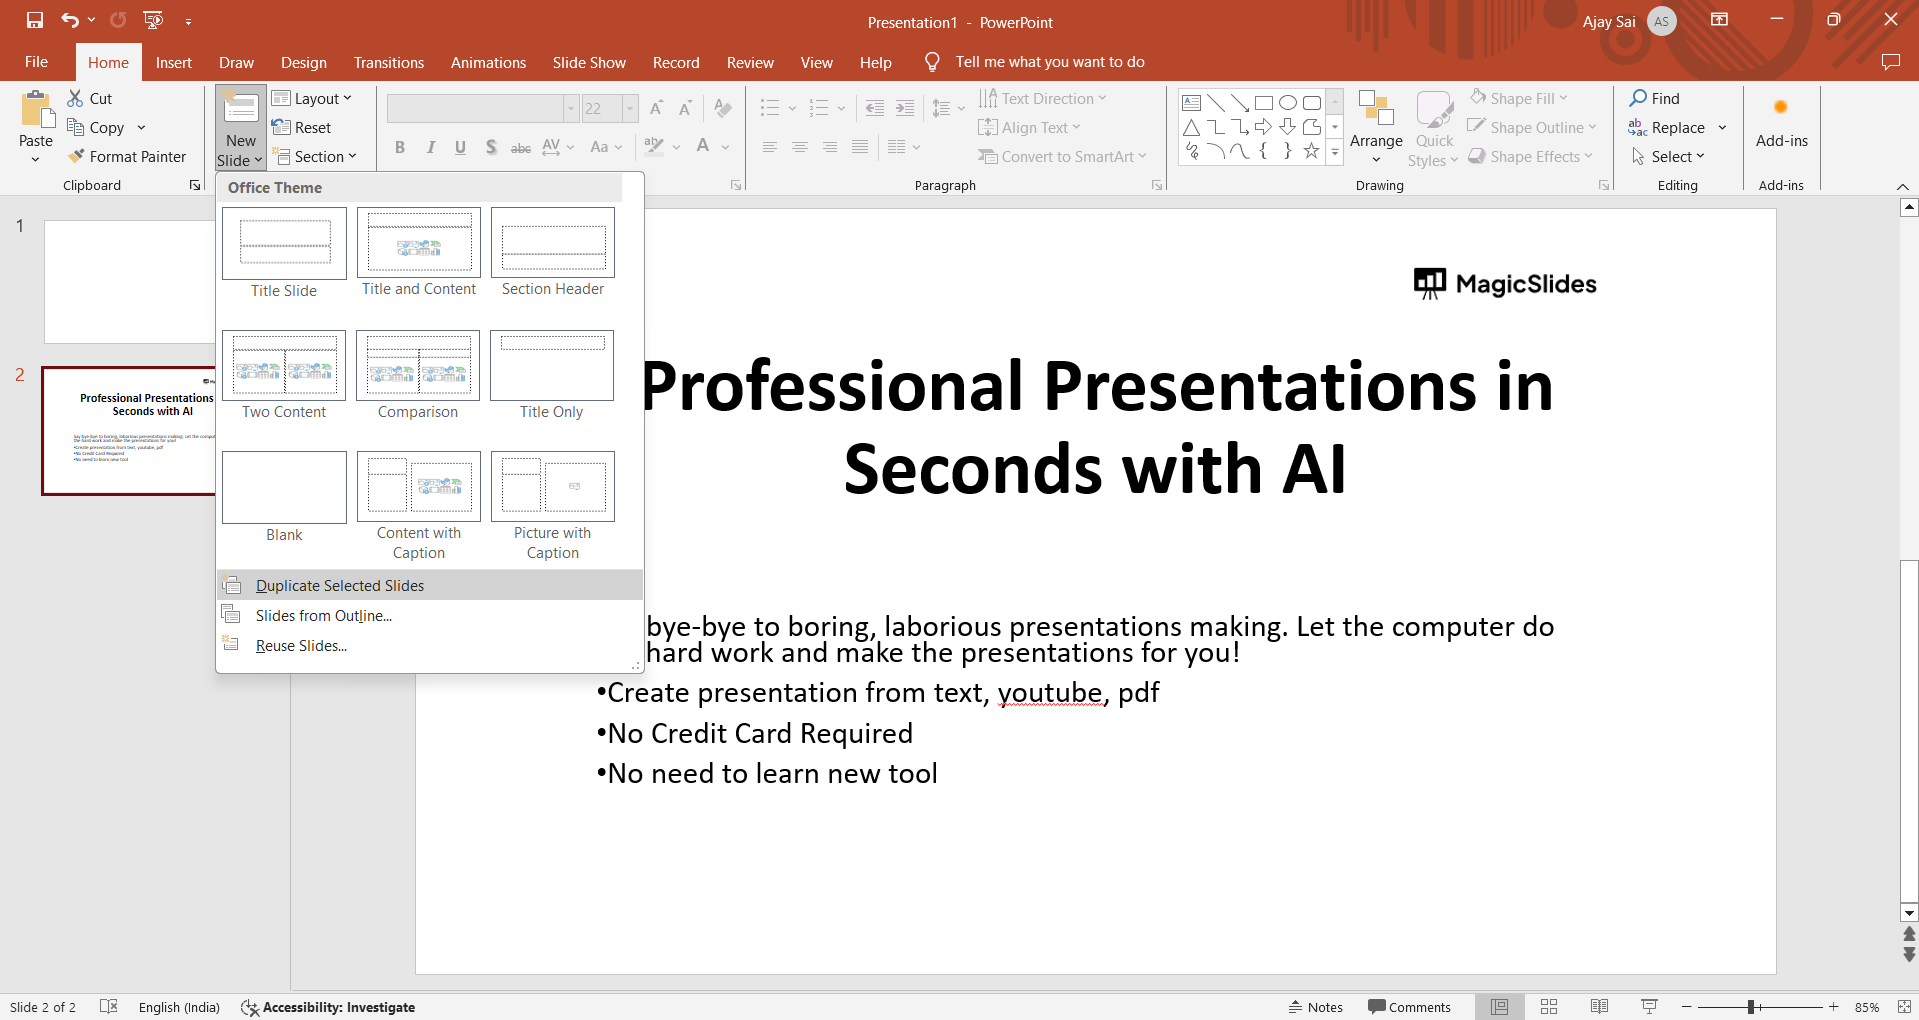Click the Undo arrow icon
1919x1020 pixels.
(69, 20)
